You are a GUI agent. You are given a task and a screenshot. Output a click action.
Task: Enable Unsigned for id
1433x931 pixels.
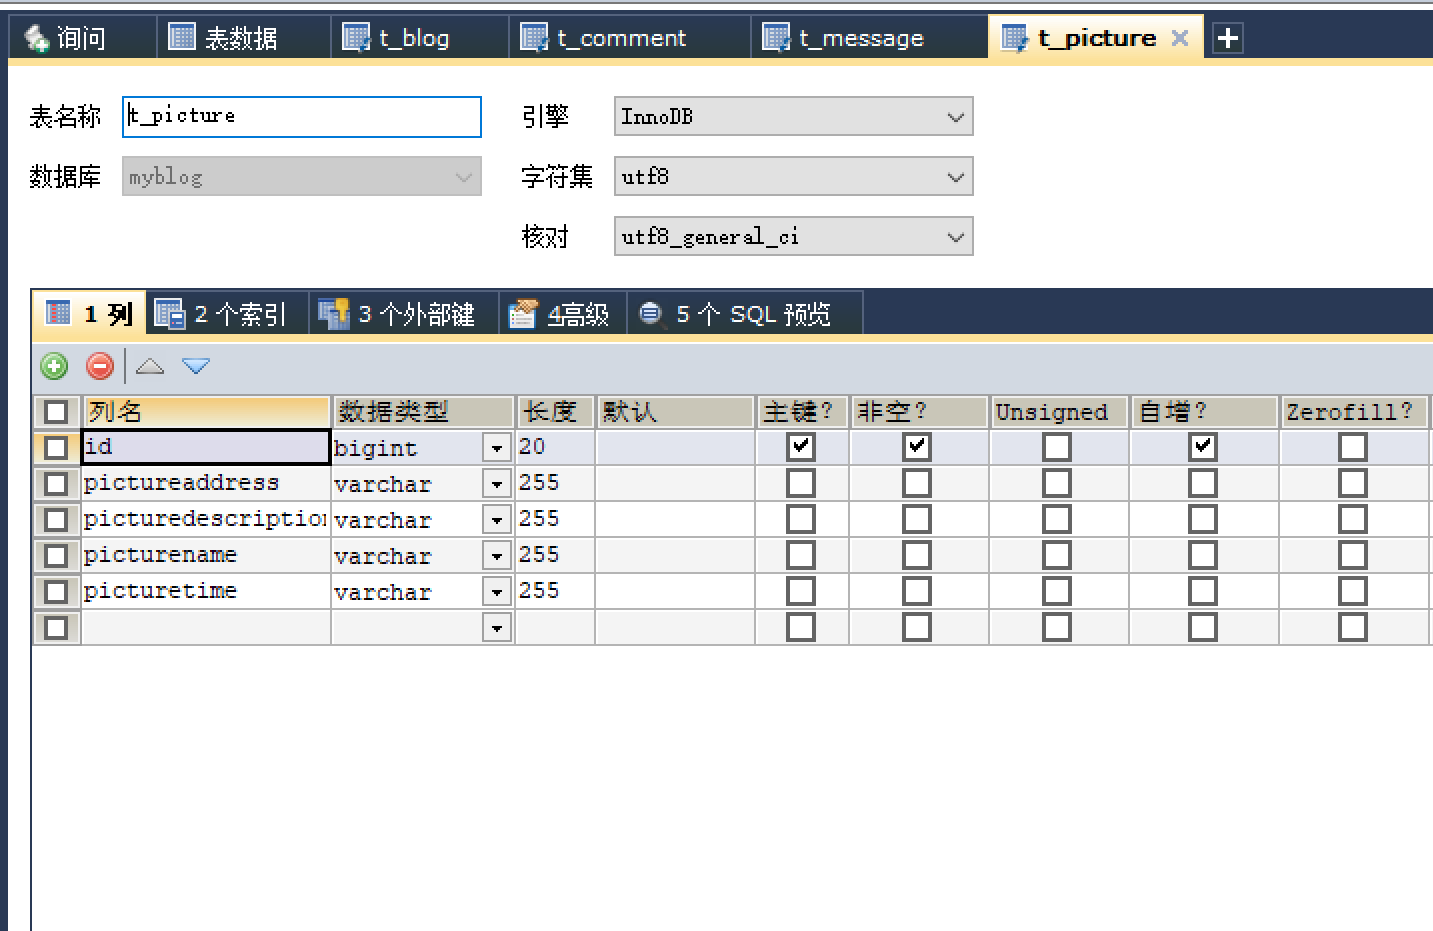pyautogui.click(x=1057, y=447)
